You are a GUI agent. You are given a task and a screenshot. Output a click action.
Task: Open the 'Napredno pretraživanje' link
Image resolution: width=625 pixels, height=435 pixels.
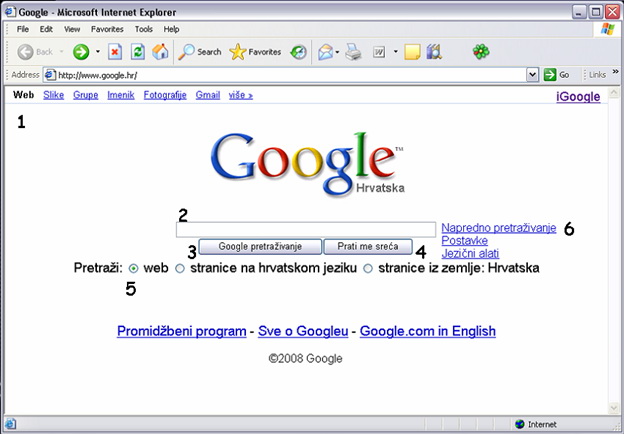click(498, 228)
